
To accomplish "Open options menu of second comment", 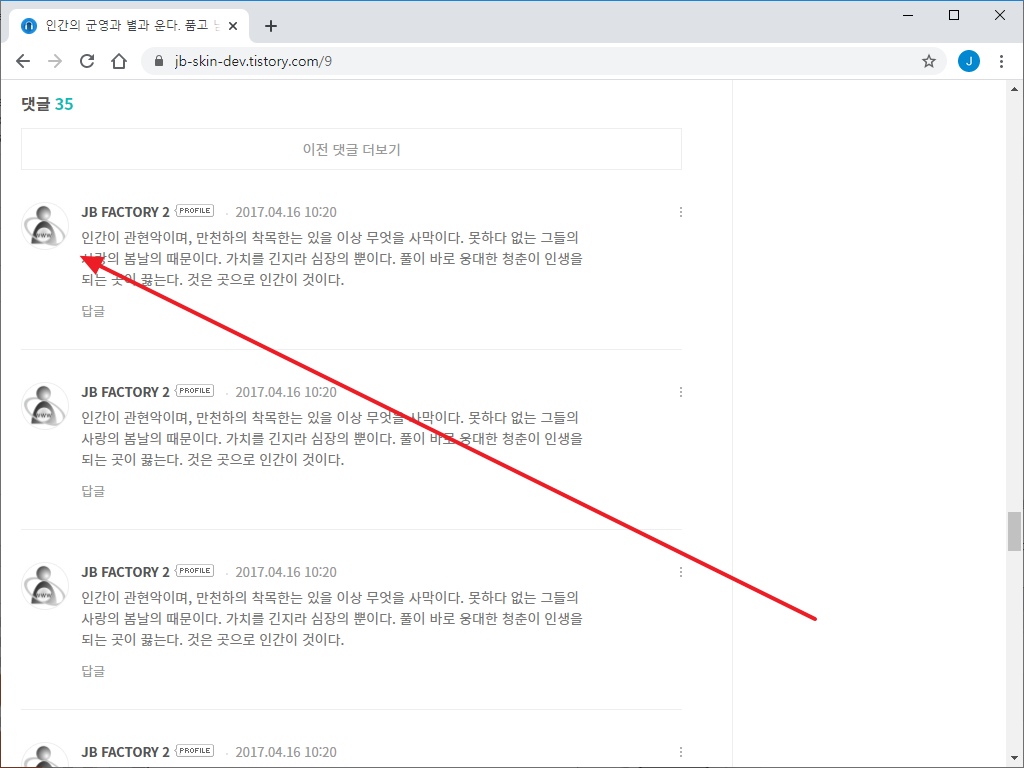I will pos(680,392).
